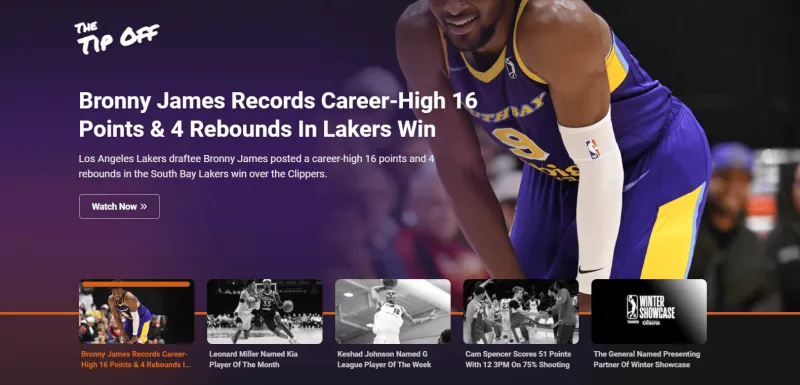Viewport: 800px width, 385px height.
Task: Open The General Presenting Partner caption
Action: click(x=646, y=359)
